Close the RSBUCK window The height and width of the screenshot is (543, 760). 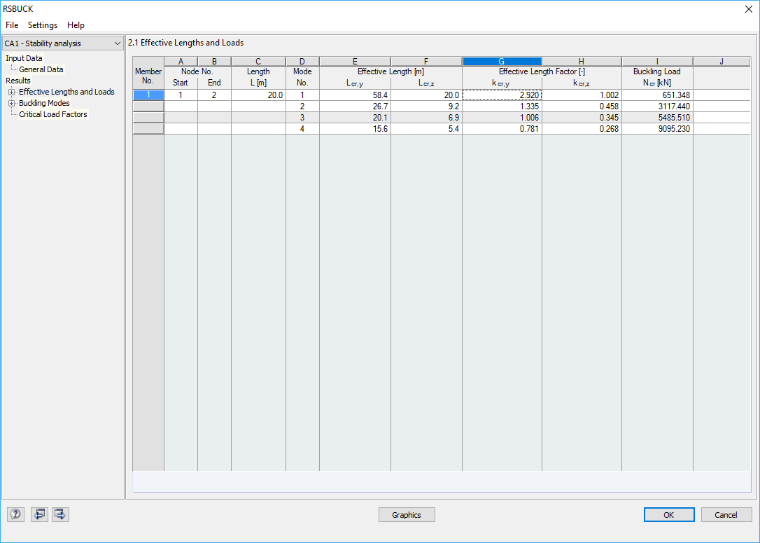pyautogui.click(x=748, y=9)
